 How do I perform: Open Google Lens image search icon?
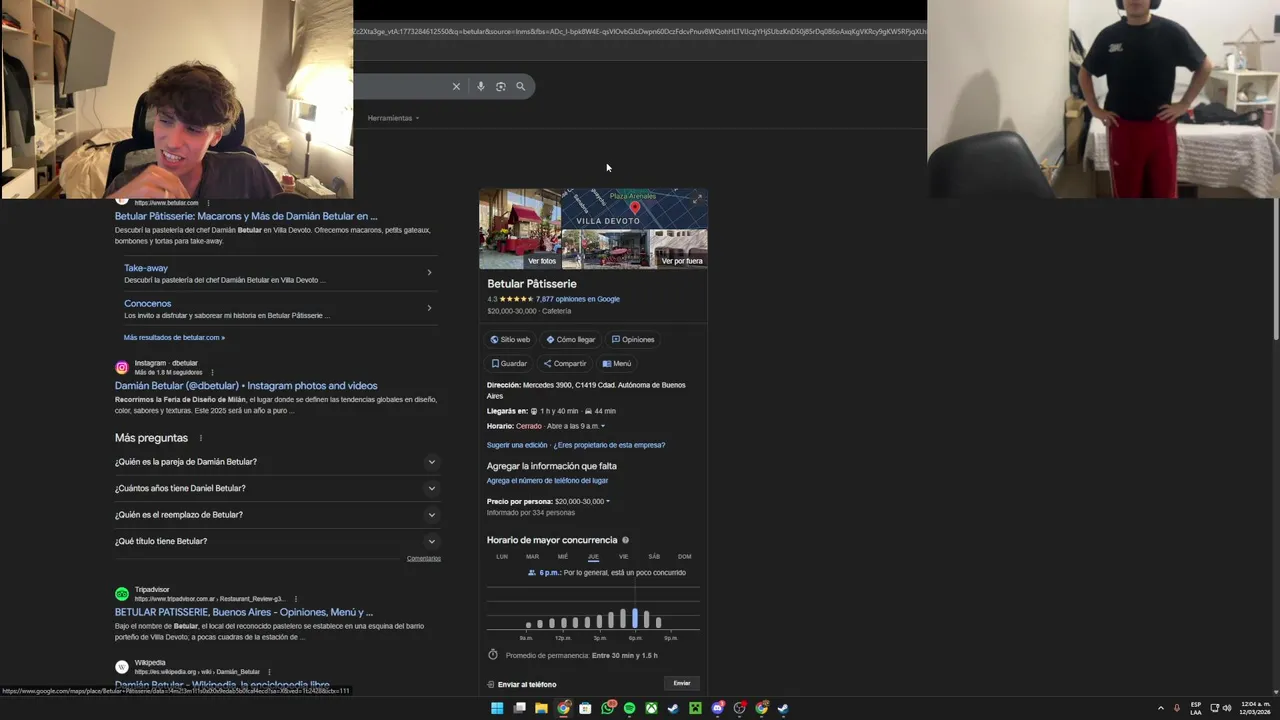coord(501,87)
